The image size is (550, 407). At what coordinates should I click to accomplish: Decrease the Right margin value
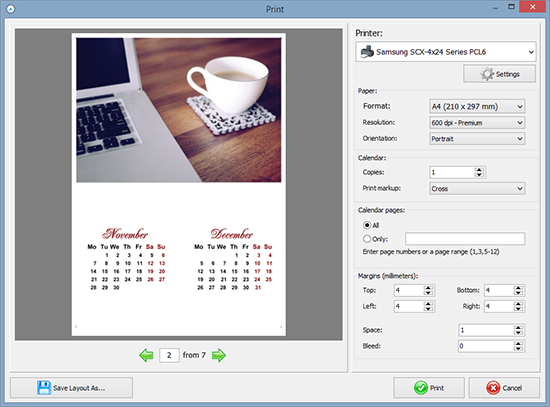point(518,309)
